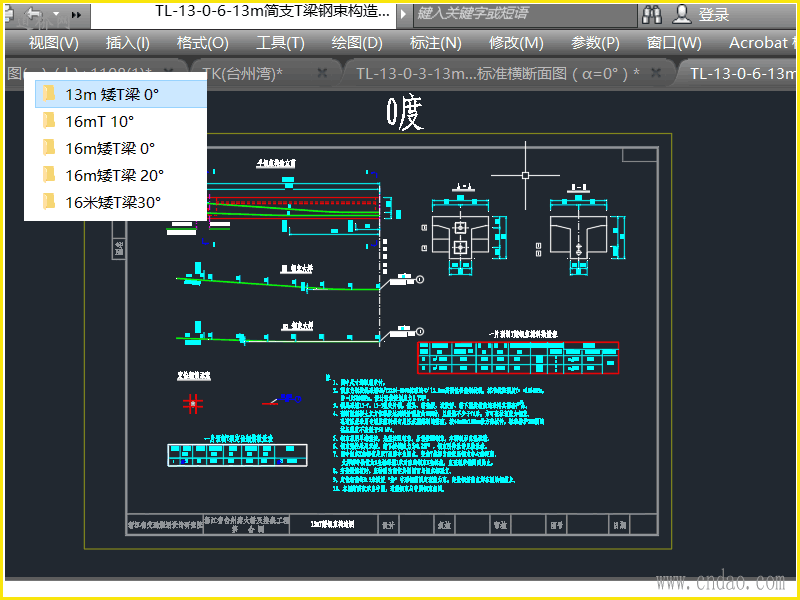Open the 插入(I) menu
The image size is (800, 600).
pyautogui.click(x=128, y=43)
